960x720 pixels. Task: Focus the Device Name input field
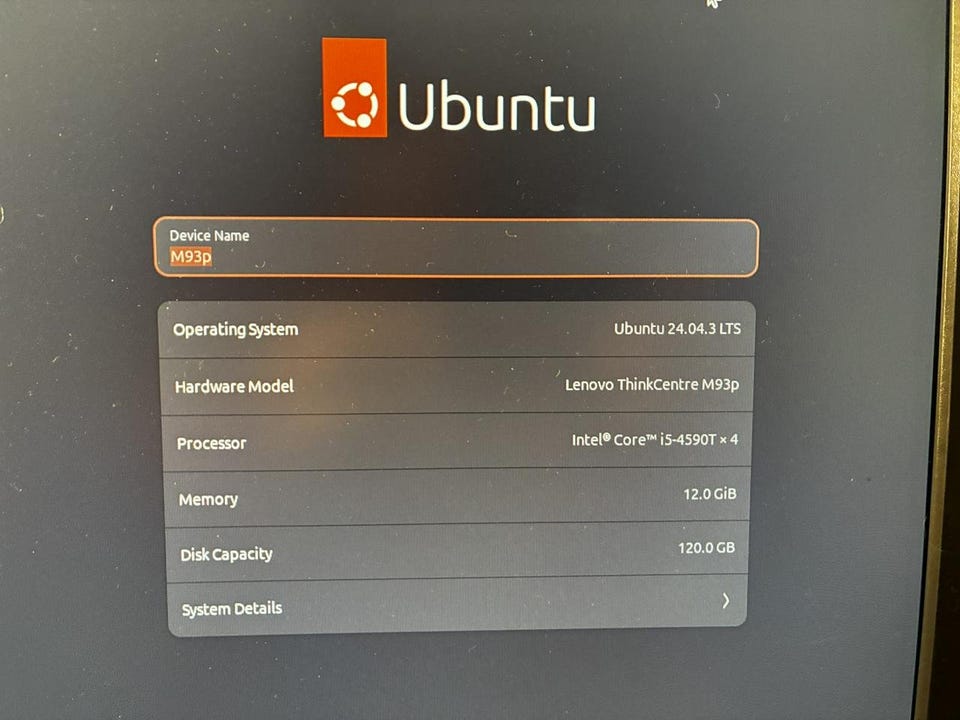click(456, 247)
